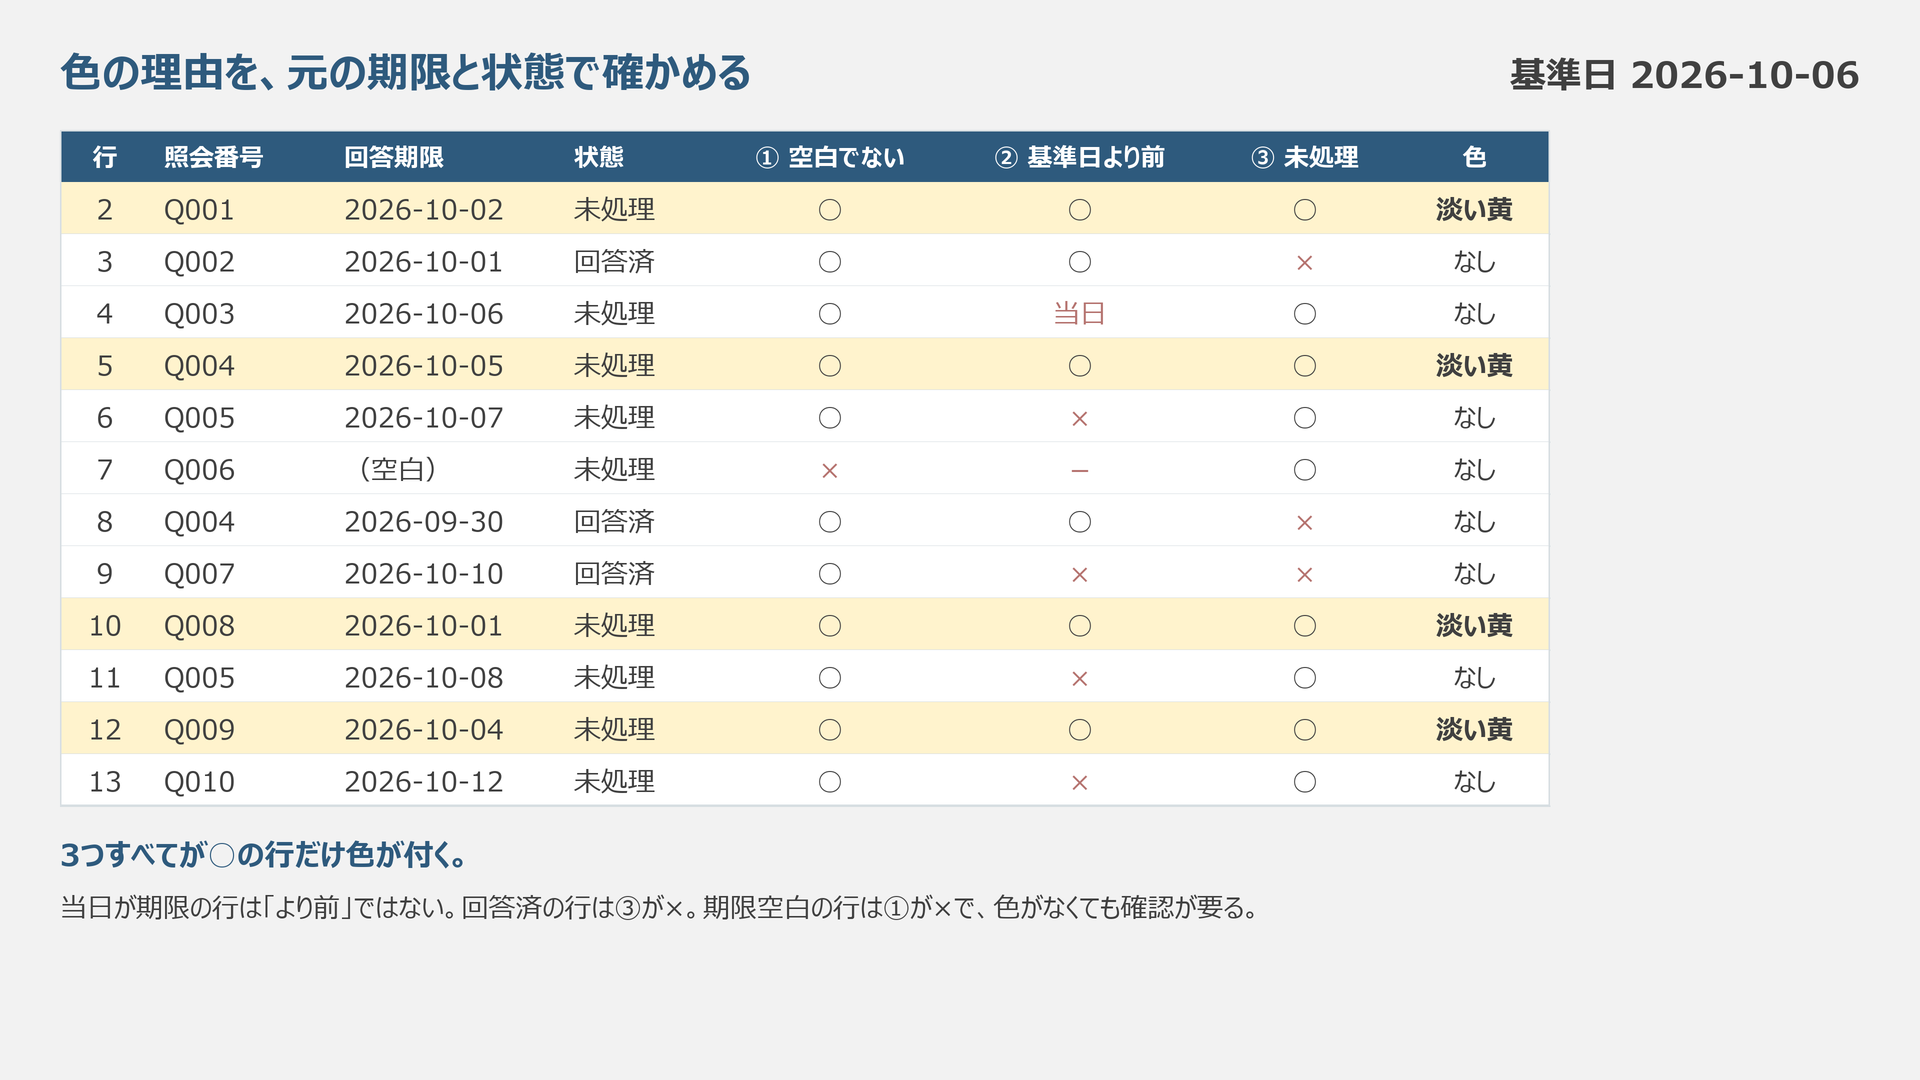Click the (空白) deadline cell
Screen dimensions: 1920x1080
pos(397,470)
